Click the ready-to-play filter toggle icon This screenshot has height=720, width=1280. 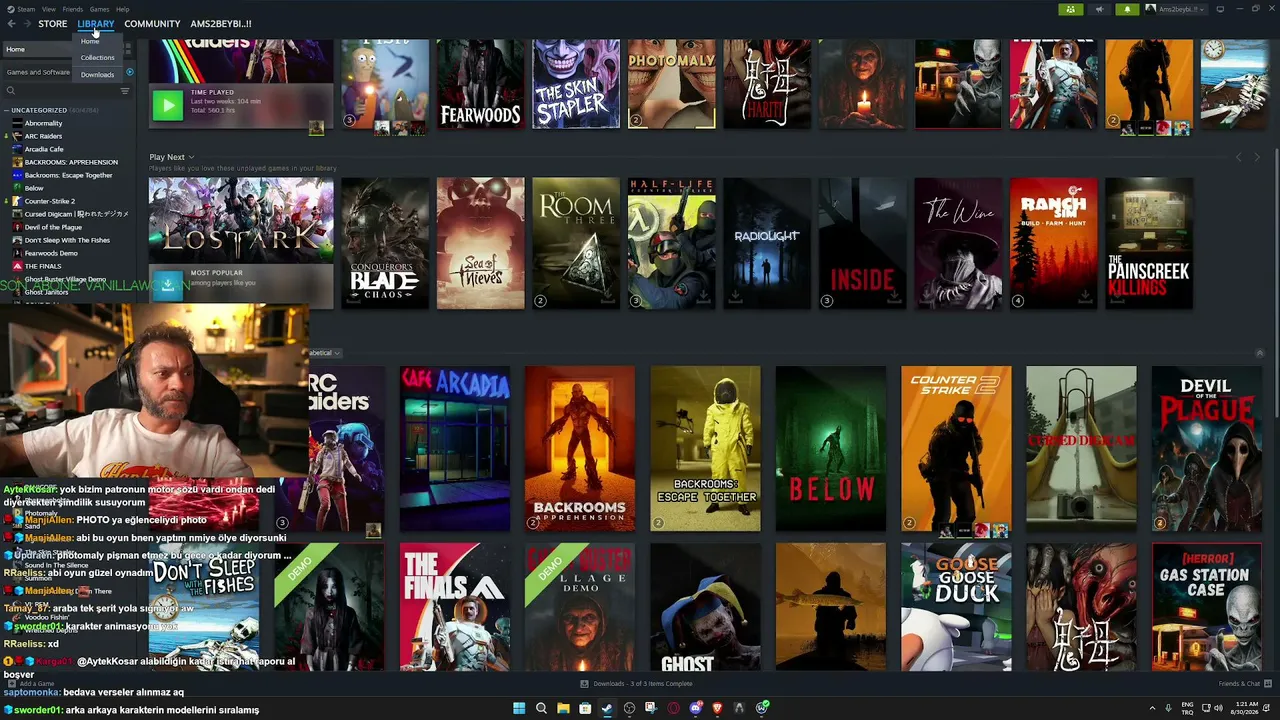129,72
